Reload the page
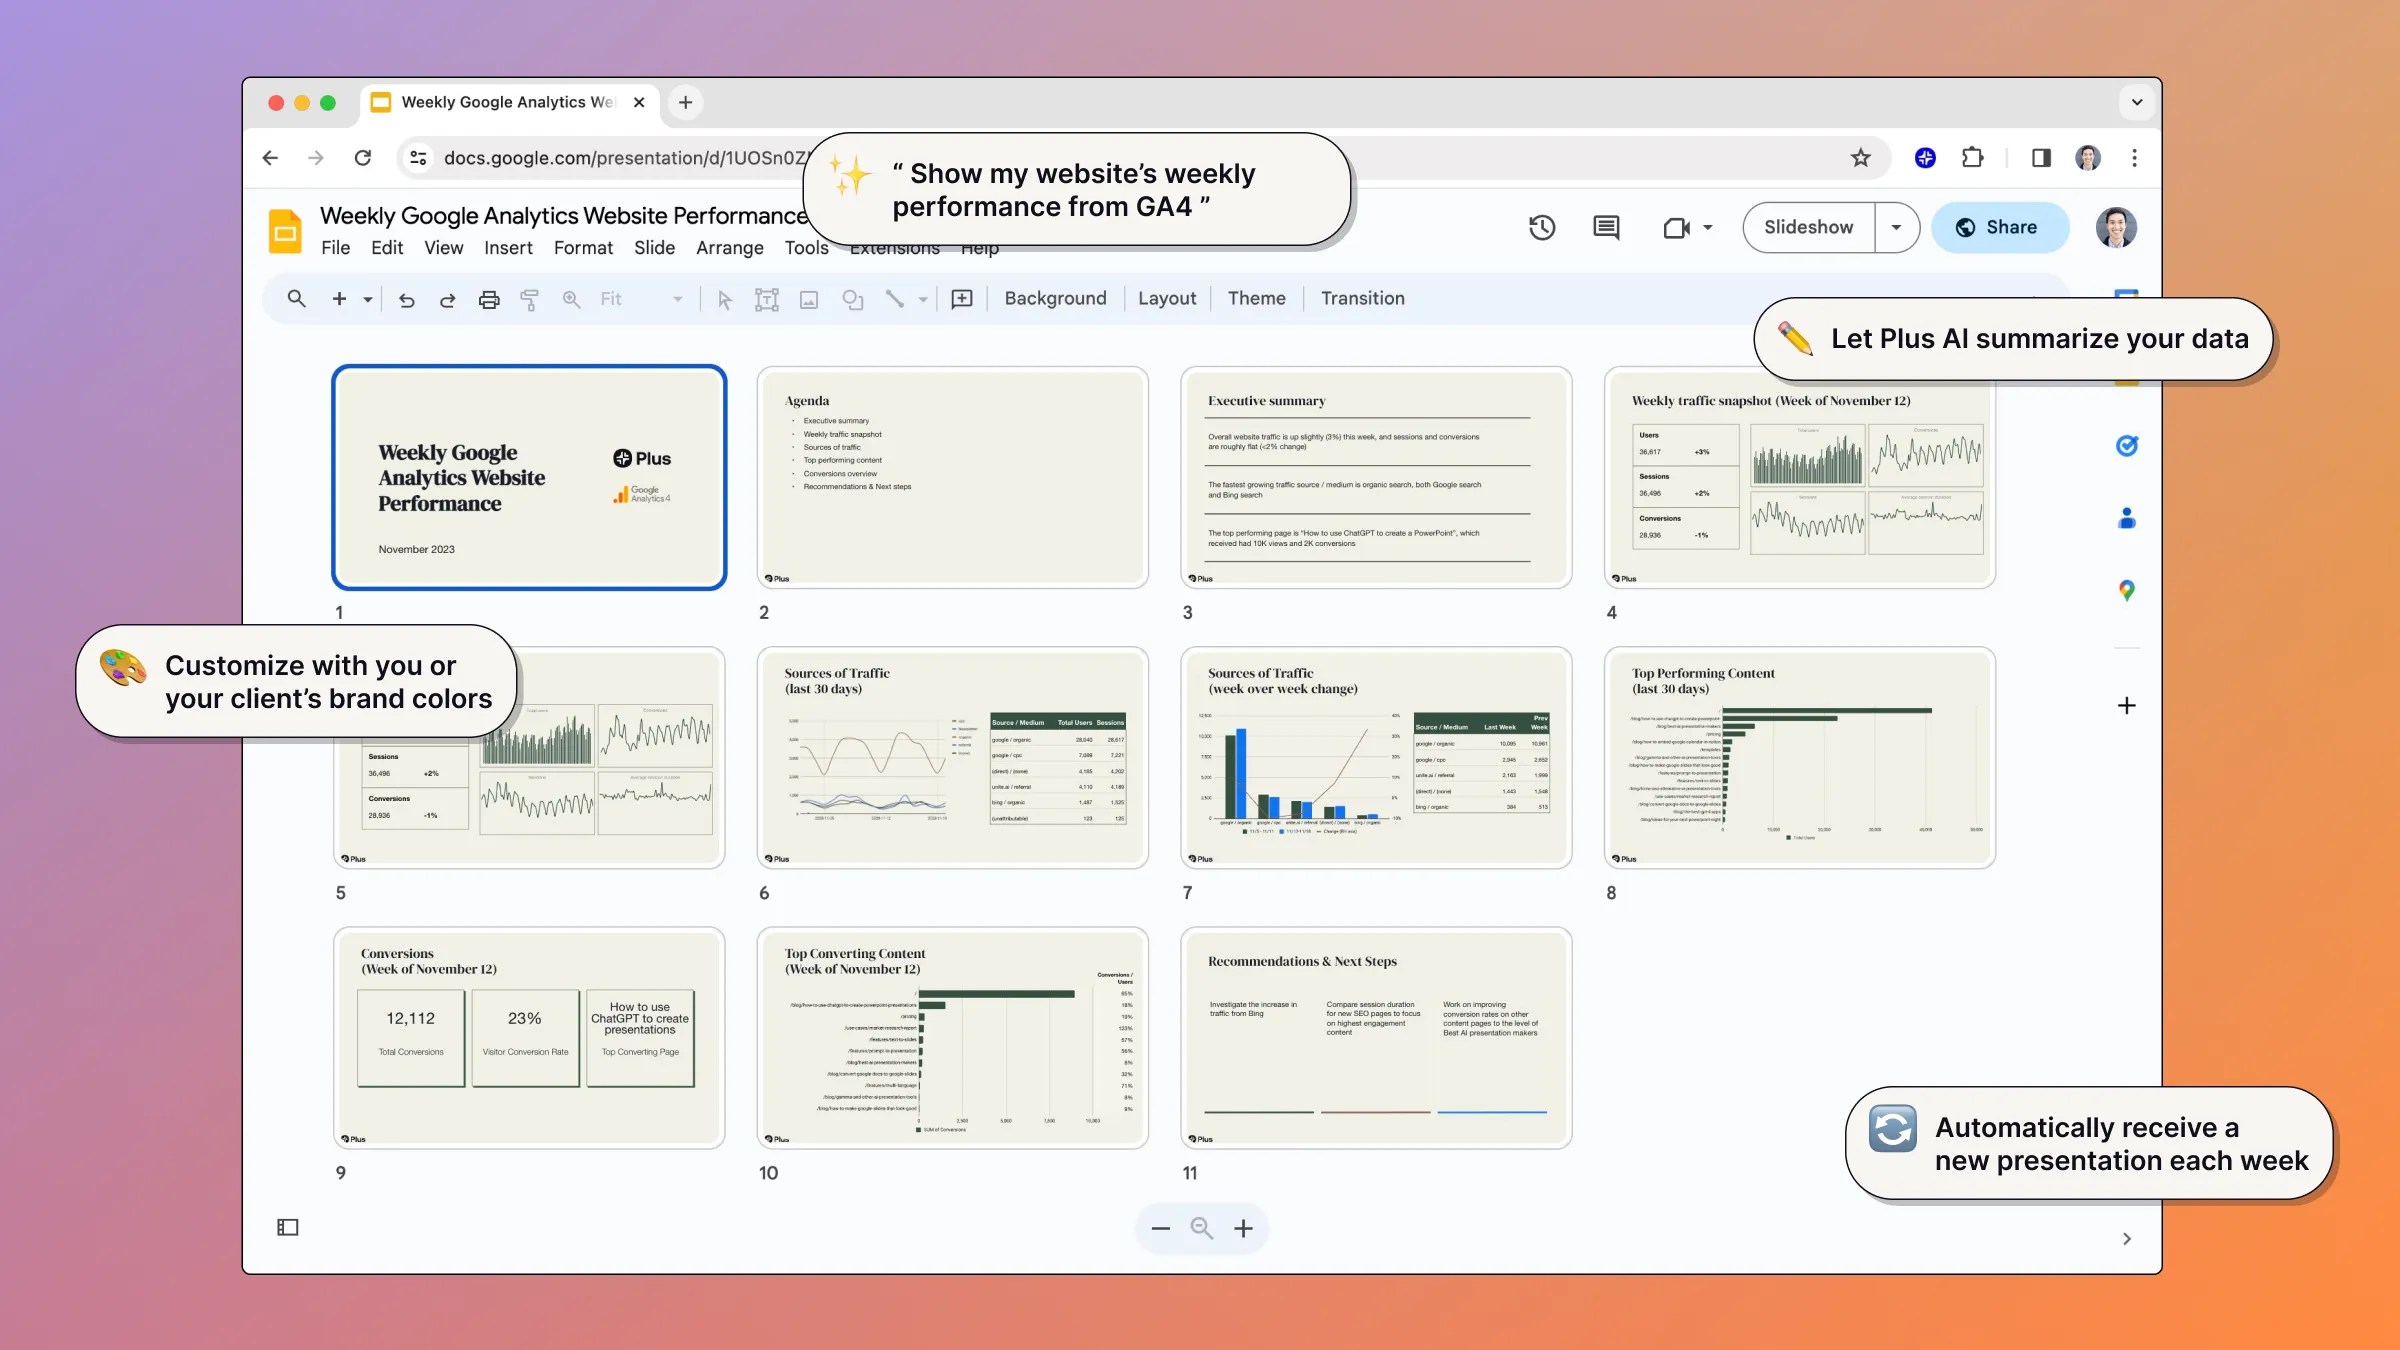 tap(363, 158)
